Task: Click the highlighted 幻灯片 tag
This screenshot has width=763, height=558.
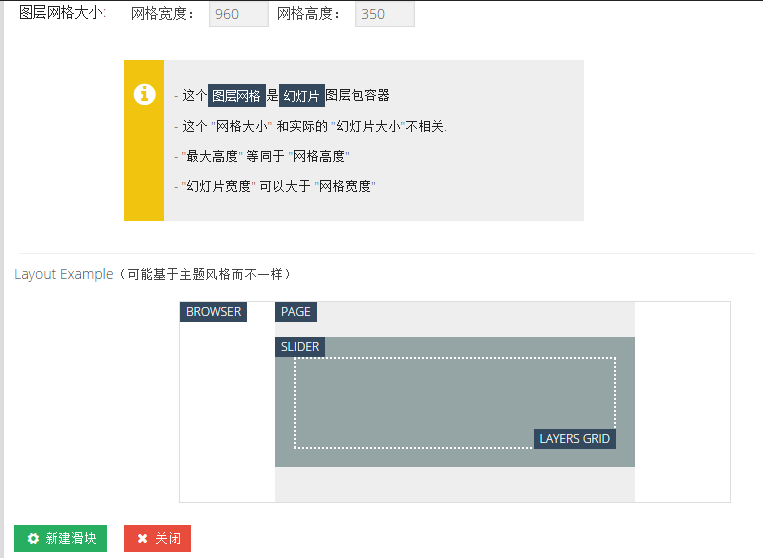Action: coord(301,96)
